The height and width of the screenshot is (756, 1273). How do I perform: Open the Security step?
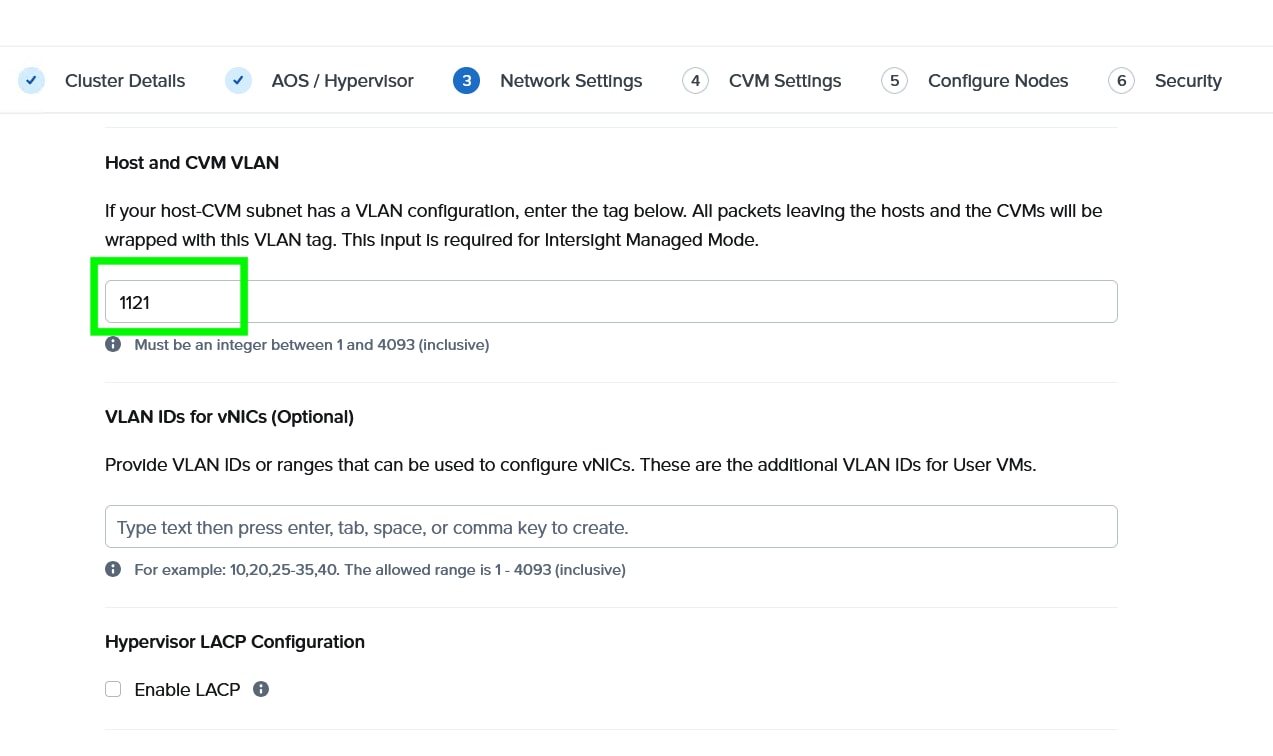click(x=1188, y=80)
